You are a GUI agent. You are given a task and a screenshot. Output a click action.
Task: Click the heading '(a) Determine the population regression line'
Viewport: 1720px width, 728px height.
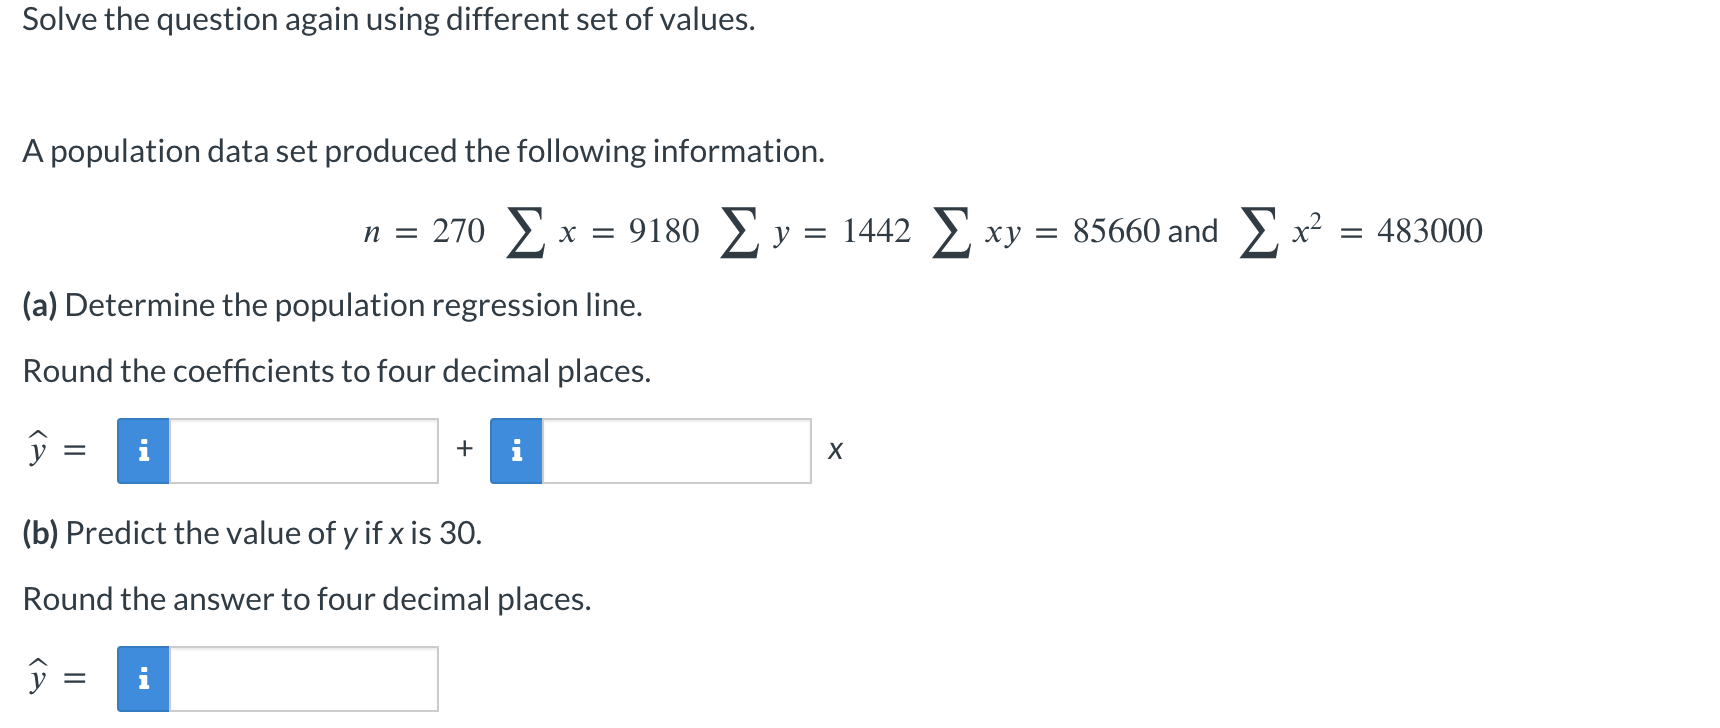pyautogui.click(x=333, y=306)
